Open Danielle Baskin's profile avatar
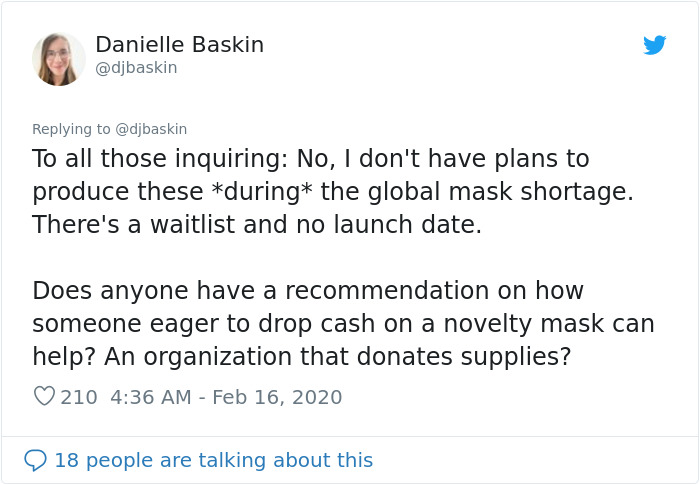Screen dimensions: 700x485 tap(58, 59)
